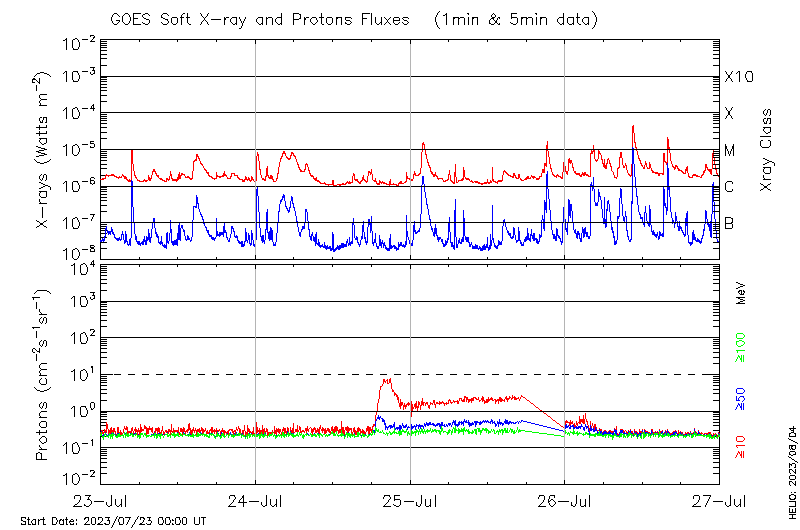Click the B flare class label

tap(729, 223)
